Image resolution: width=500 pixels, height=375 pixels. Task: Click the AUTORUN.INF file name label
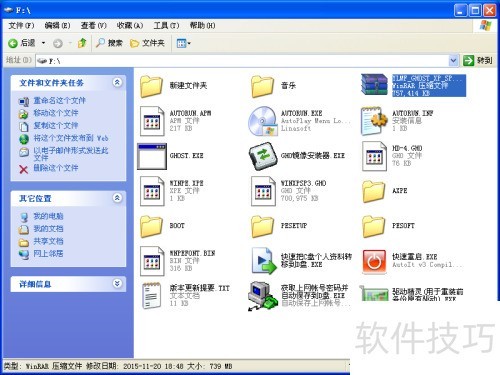pyautogui.click(x=412, y=113)
